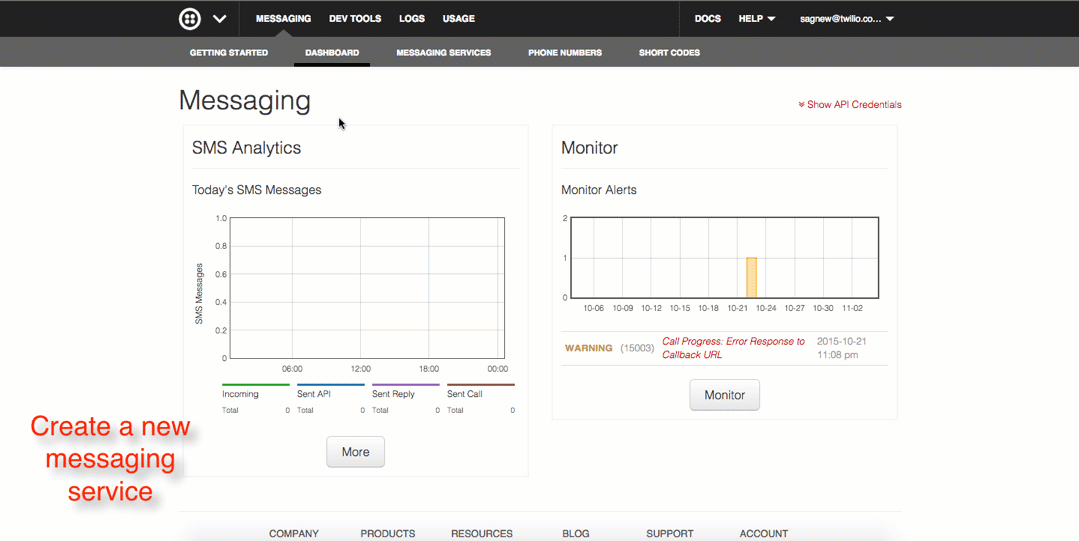The image size is (1079, 541).
Task: Expand the Help dropdown
Action: tap(757, 19)
